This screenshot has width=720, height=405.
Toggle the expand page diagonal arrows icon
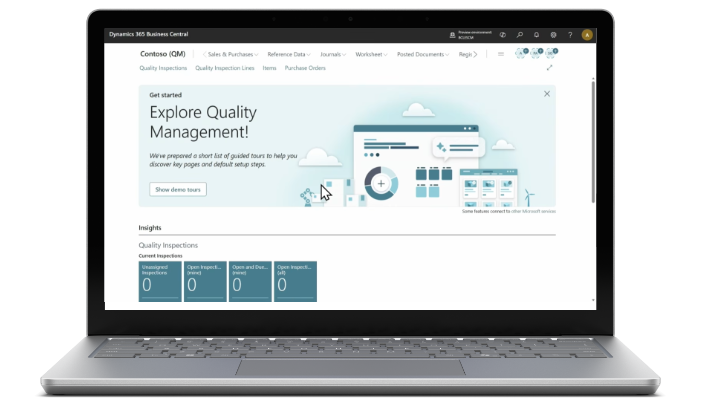coord(549,68)
